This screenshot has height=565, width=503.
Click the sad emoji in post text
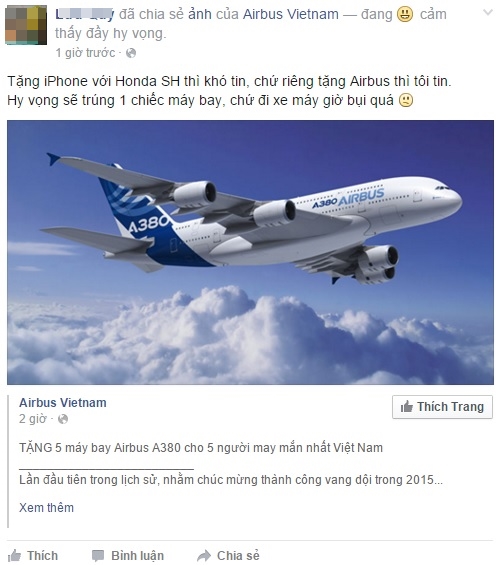[x=405, y=100]
